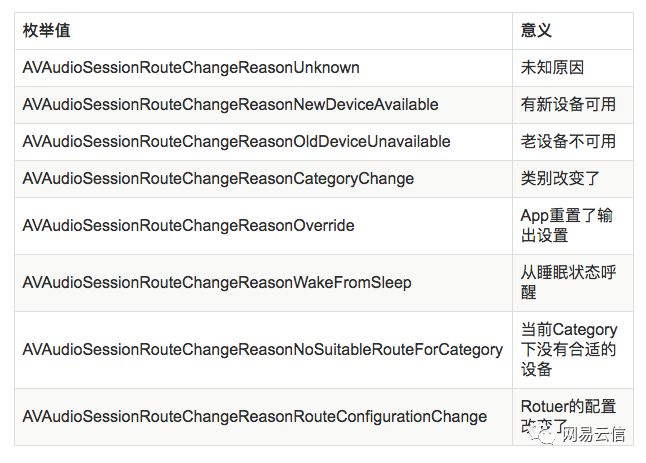
Task: Select the AVAudioSessionRouteChangeReasonWakeFromSleep enum value
Action: (x=217, y=283)
